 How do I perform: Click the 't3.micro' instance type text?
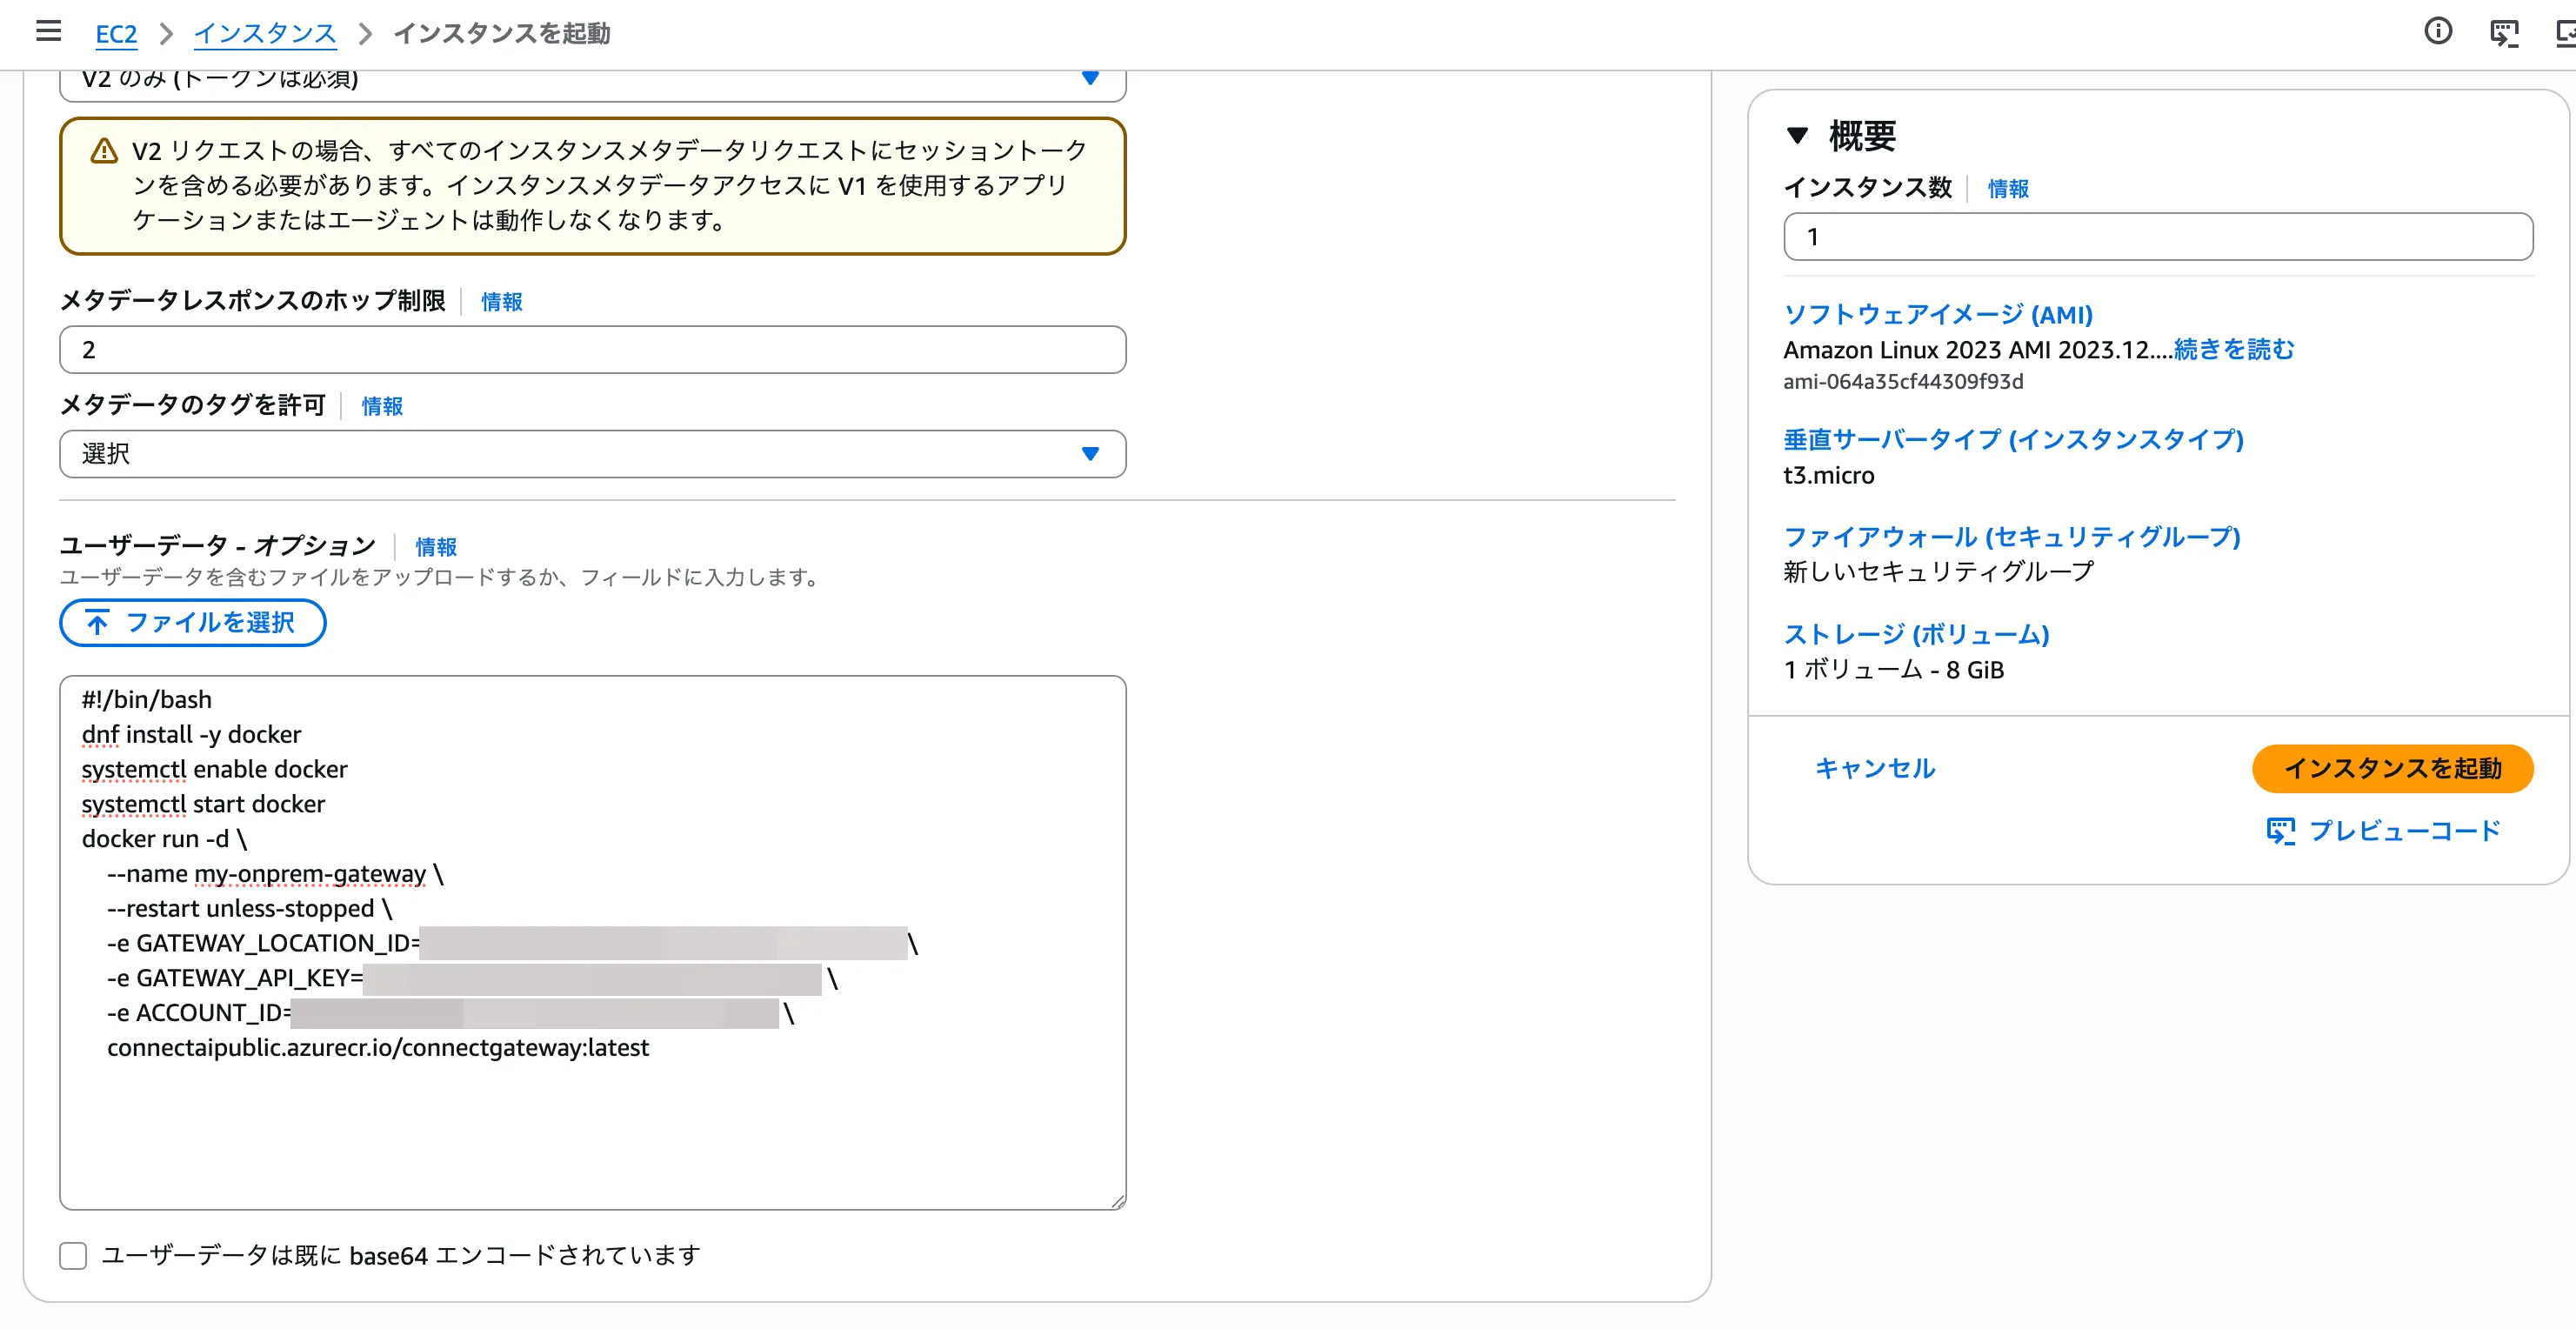(1828, 475)
